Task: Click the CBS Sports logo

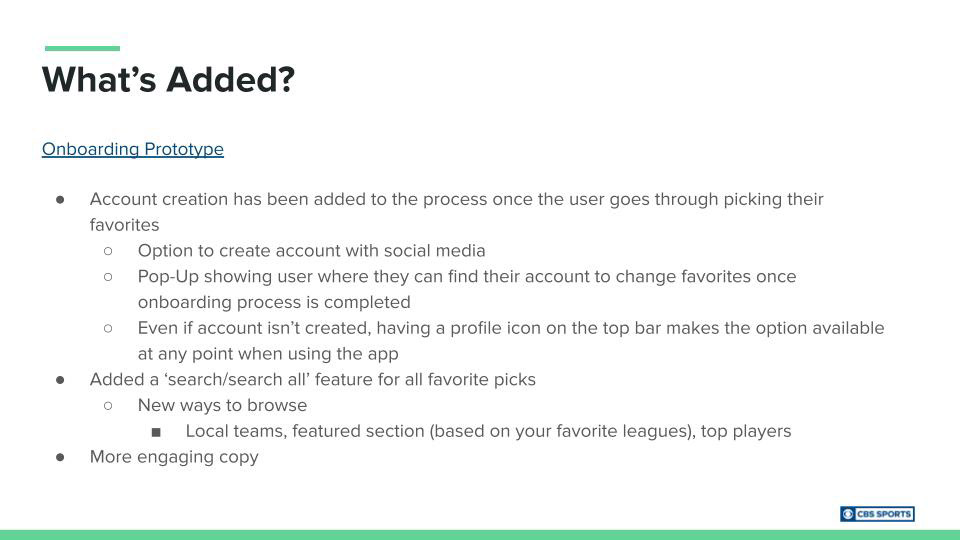Action: point(876,514)
